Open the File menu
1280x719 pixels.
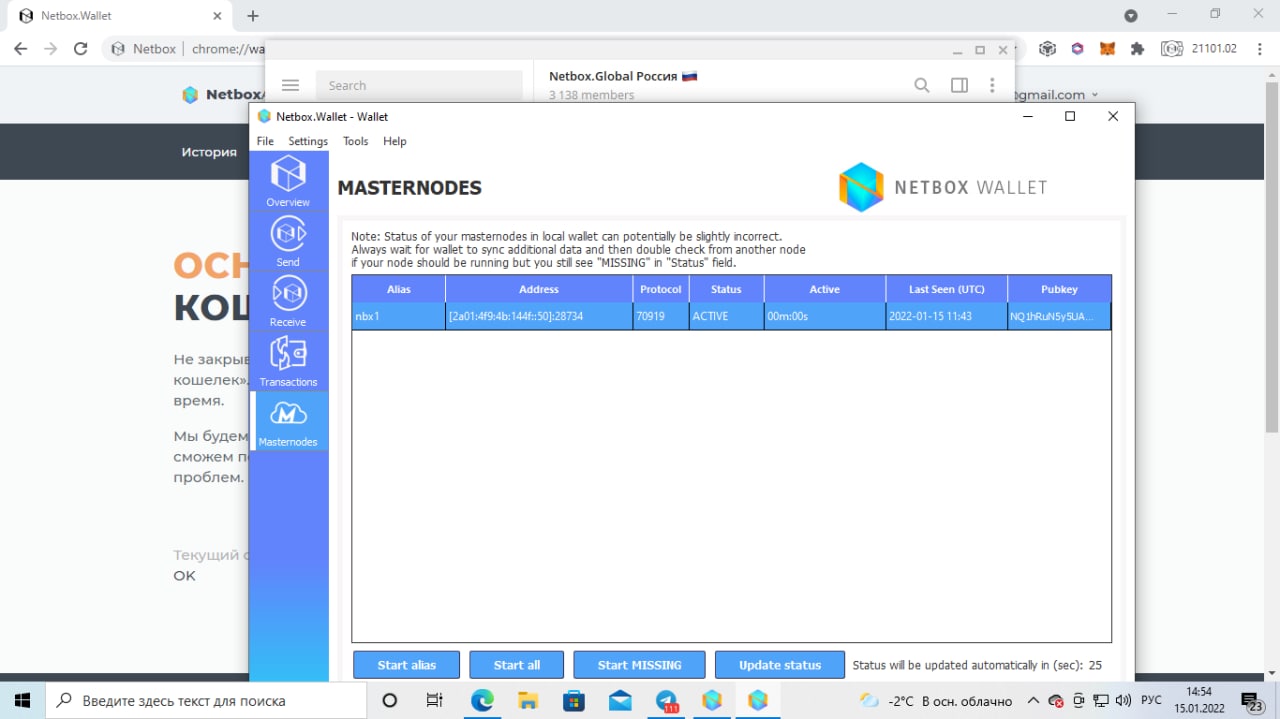pyautogui.click(x=265, y=141)
